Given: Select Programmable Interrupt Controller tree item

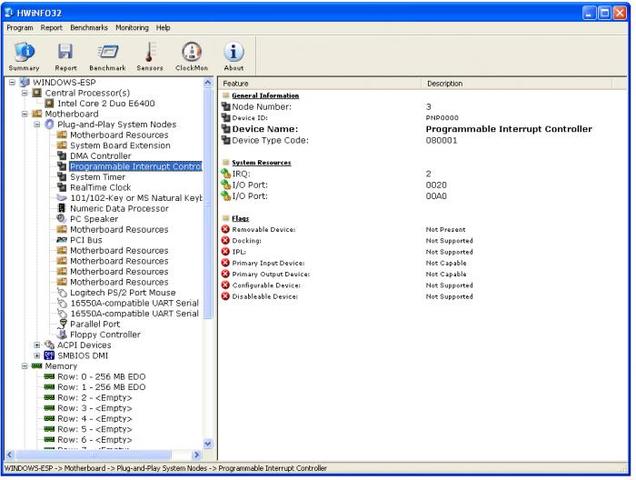Looking at the screenshot, I should point(135,166).
